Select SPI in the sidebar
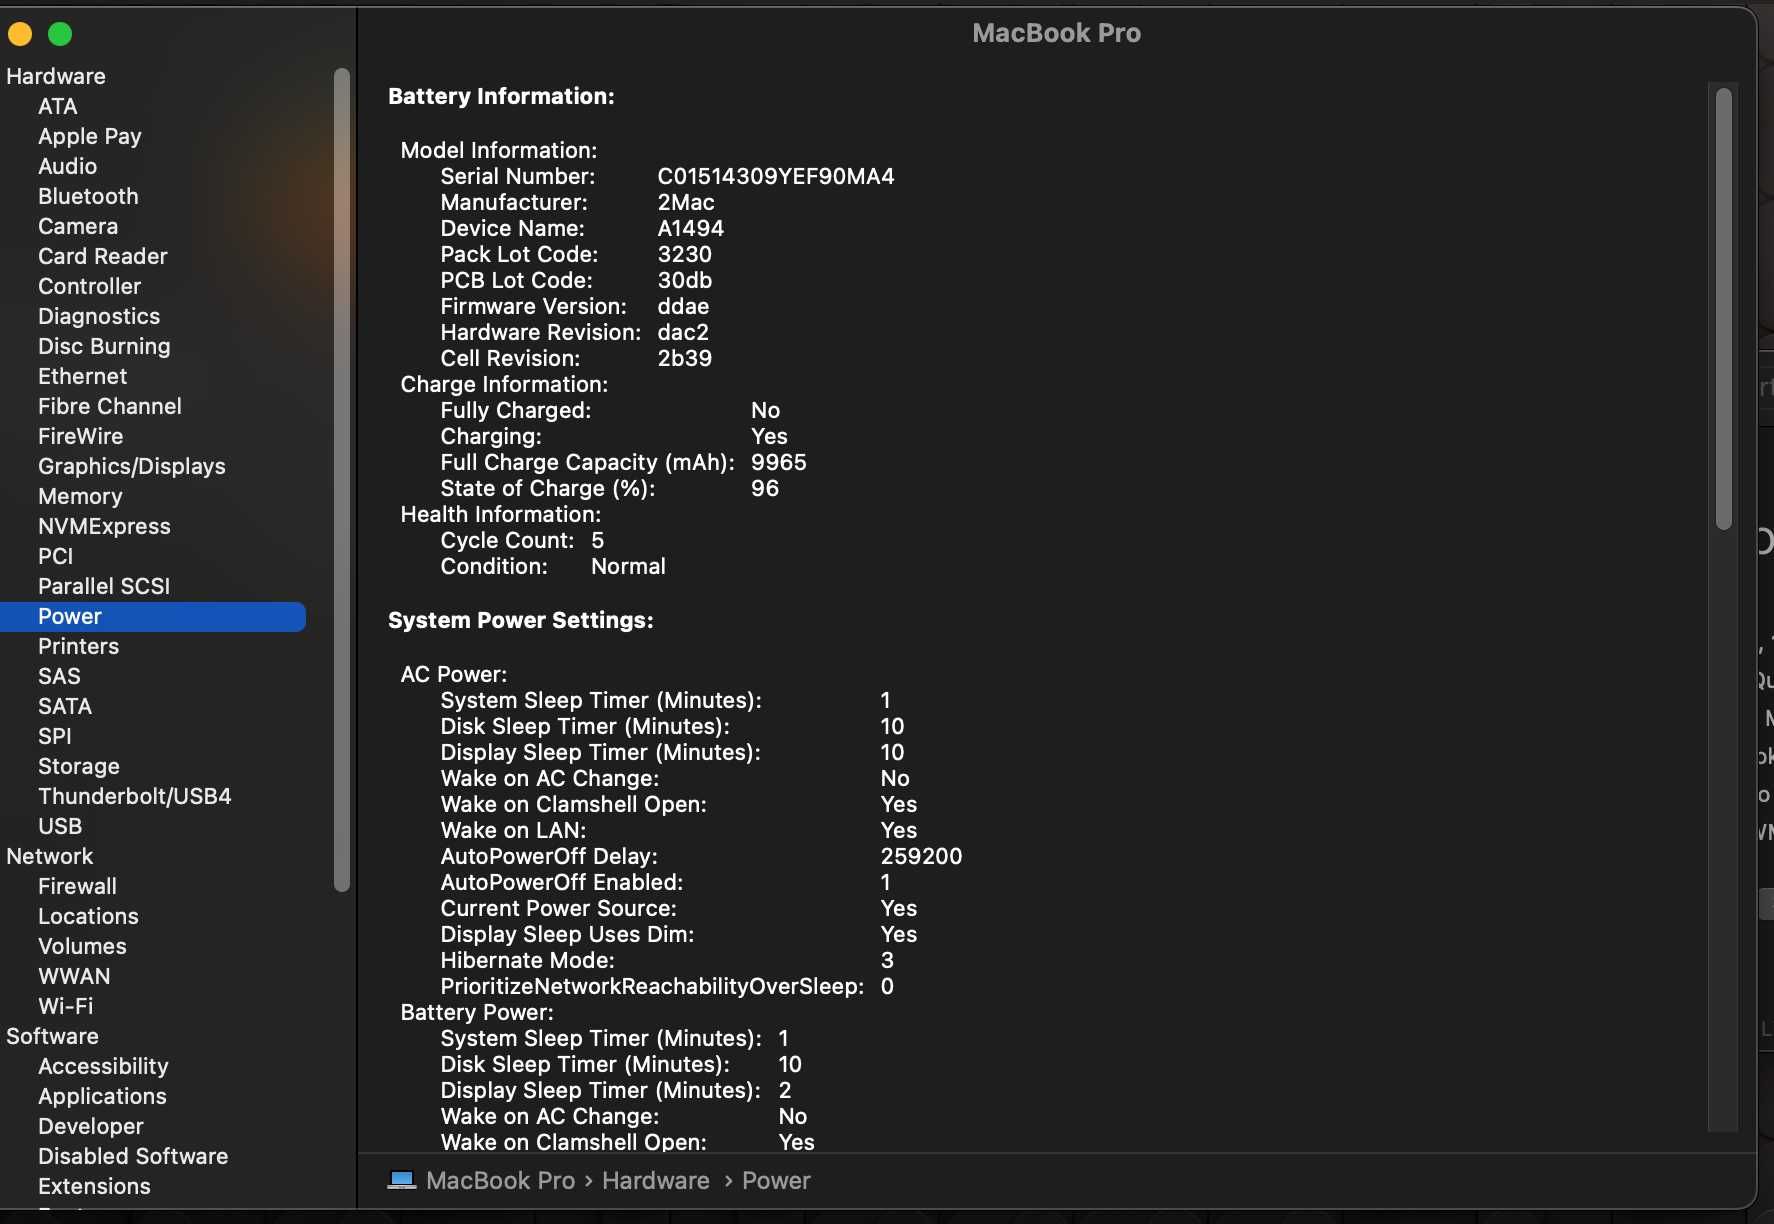The height and width of the screenshot is (1224, 1774). click(55, 736)
